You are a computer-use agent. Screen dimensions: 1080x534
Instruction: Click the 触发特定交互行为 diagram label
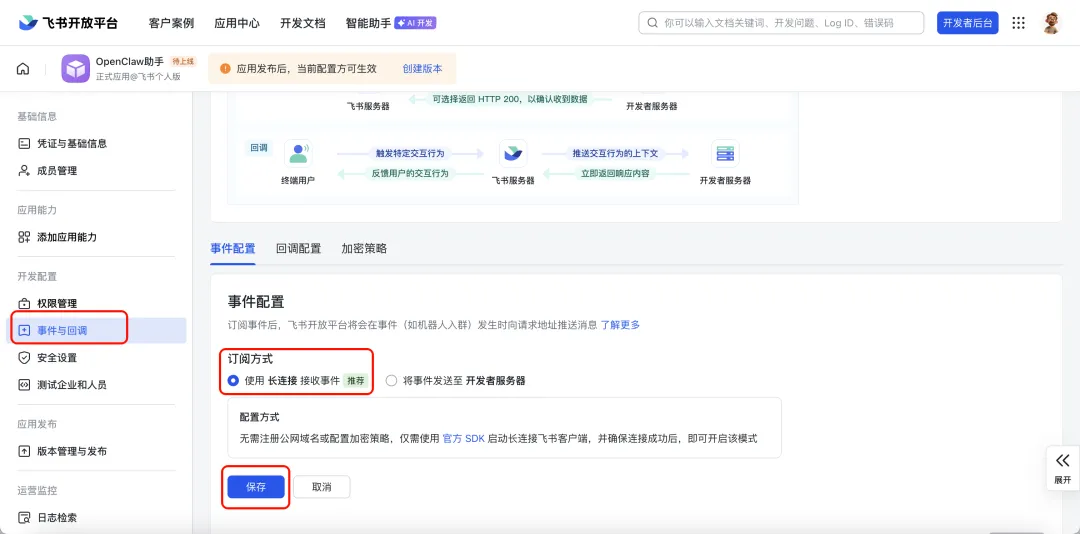click(x=410, y=153)
